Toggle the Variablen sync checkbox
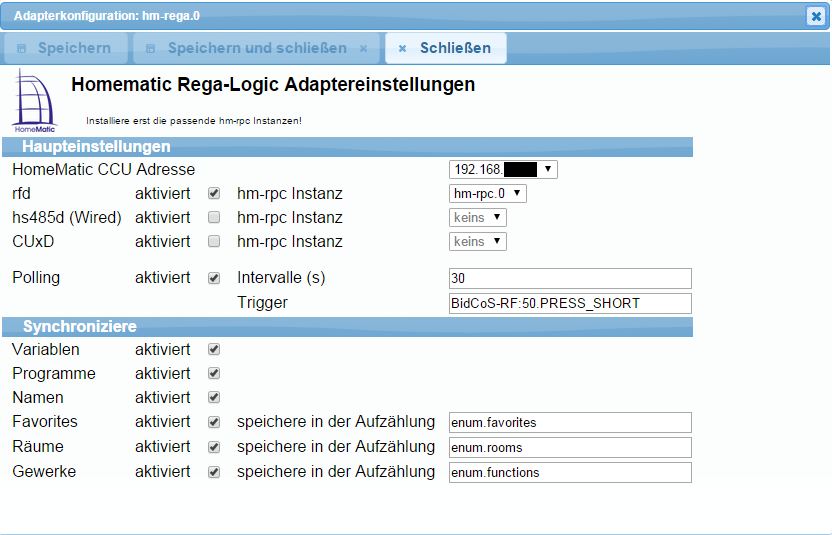Image resolution: width=832 pixels, height=535 pixels. [214, 349]
